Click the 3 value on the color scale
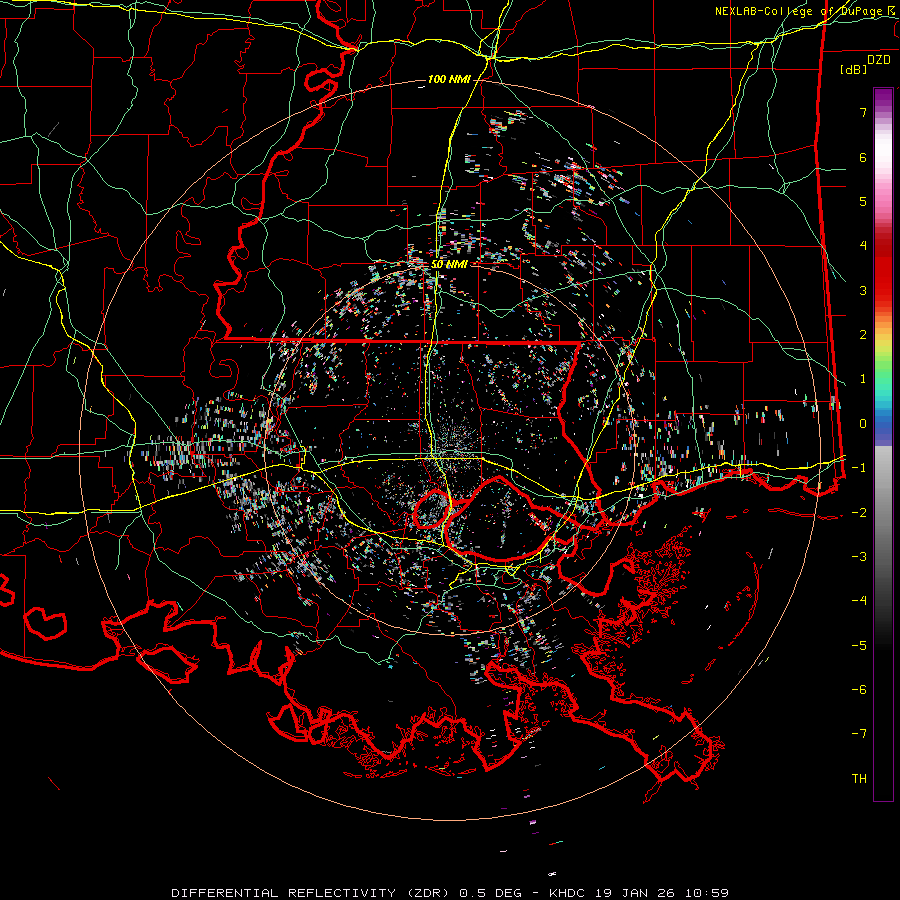Viewport: 900px width, 900px height. [x=863, y=290]
